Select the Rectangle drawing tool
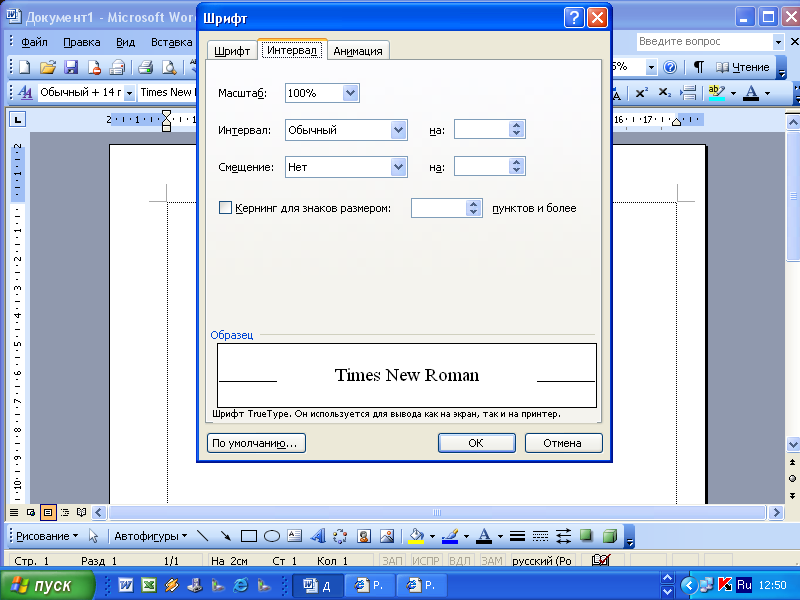The width and height of the screenshot is (800, 600). (x=248, y=536)
